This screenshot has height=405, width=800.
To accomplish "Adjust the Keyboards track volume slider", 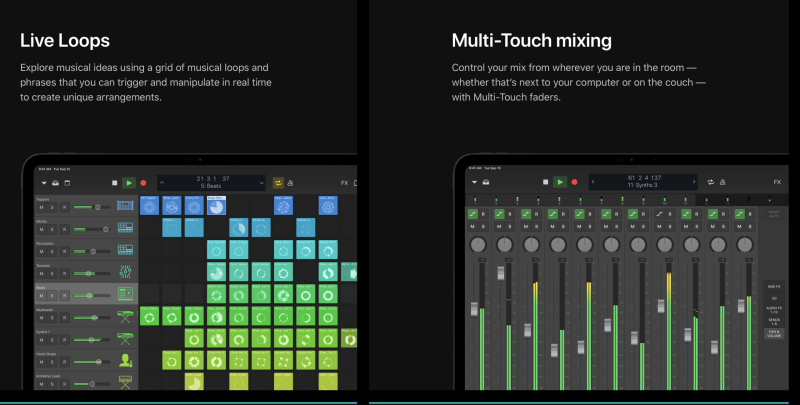I will click(92, 318).
